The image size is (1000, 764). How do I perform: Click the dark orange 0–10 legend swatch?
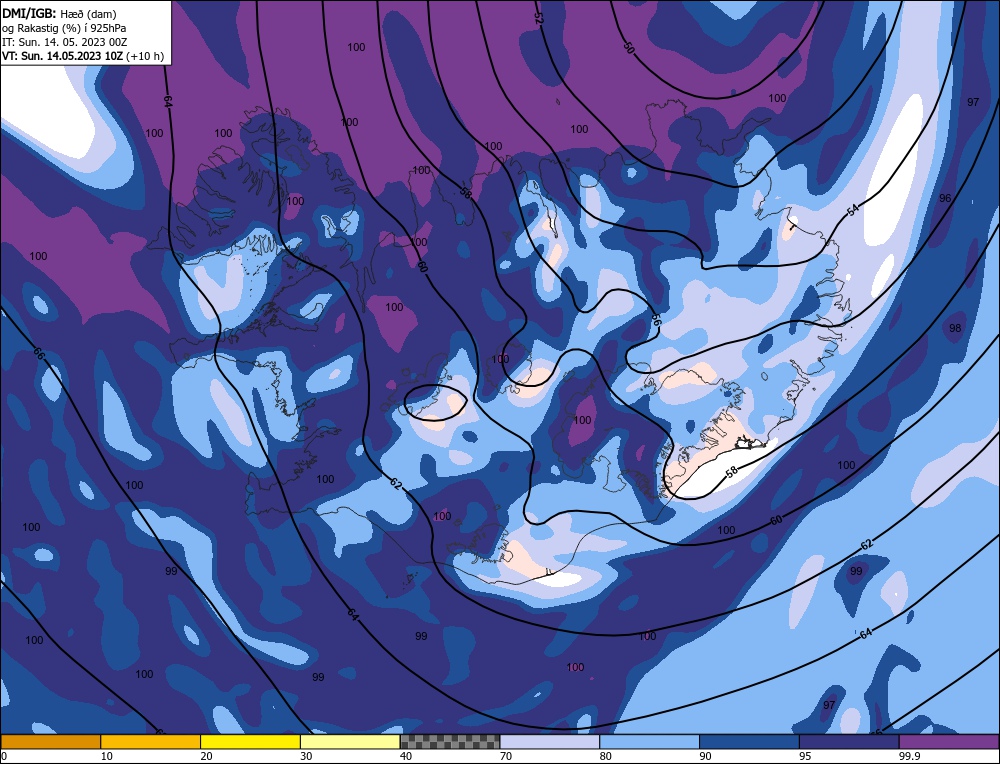(50, 741)
